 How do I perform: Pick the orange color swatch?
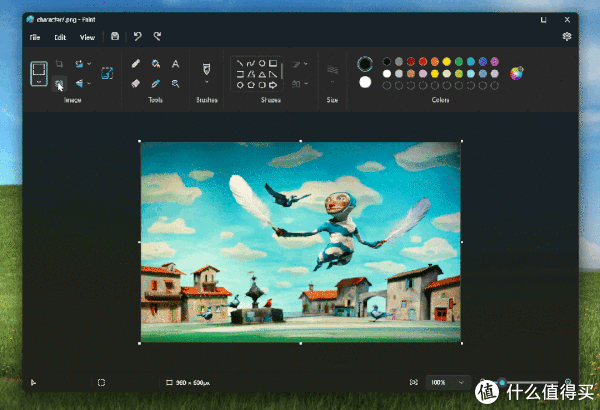coord(435,61)
